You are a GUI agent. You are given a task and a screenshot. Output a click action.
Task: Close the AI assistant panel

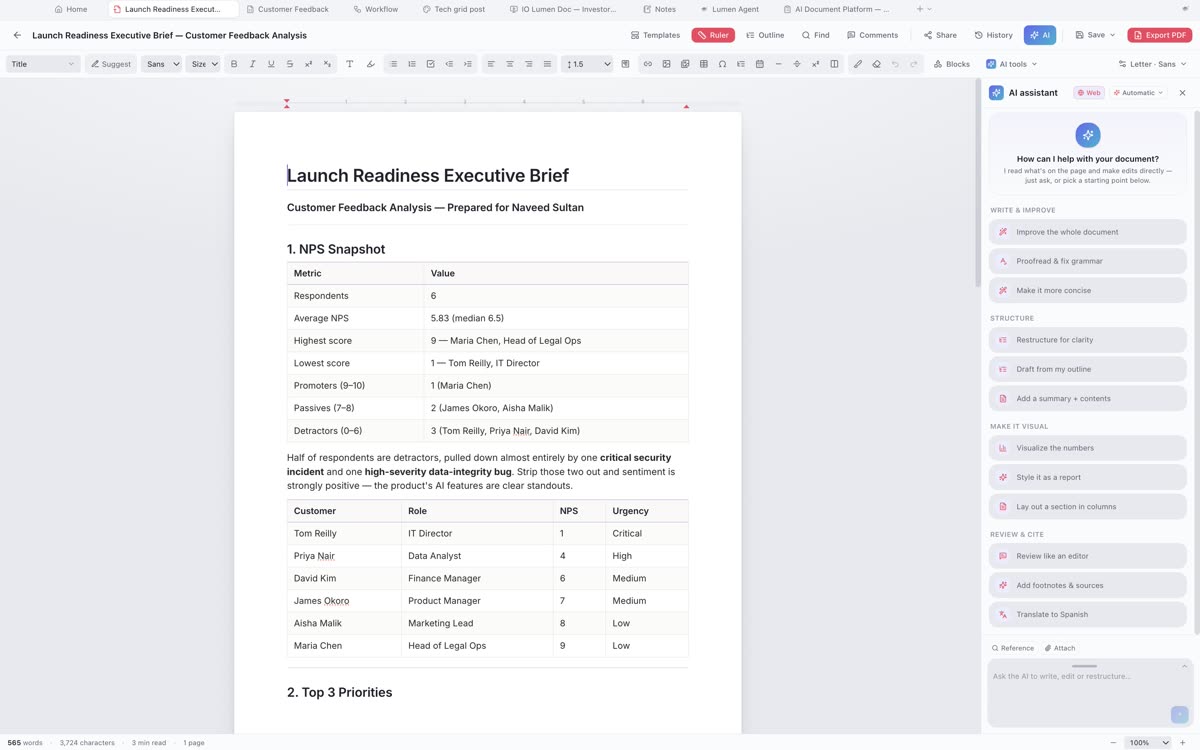click(1182, 93)
